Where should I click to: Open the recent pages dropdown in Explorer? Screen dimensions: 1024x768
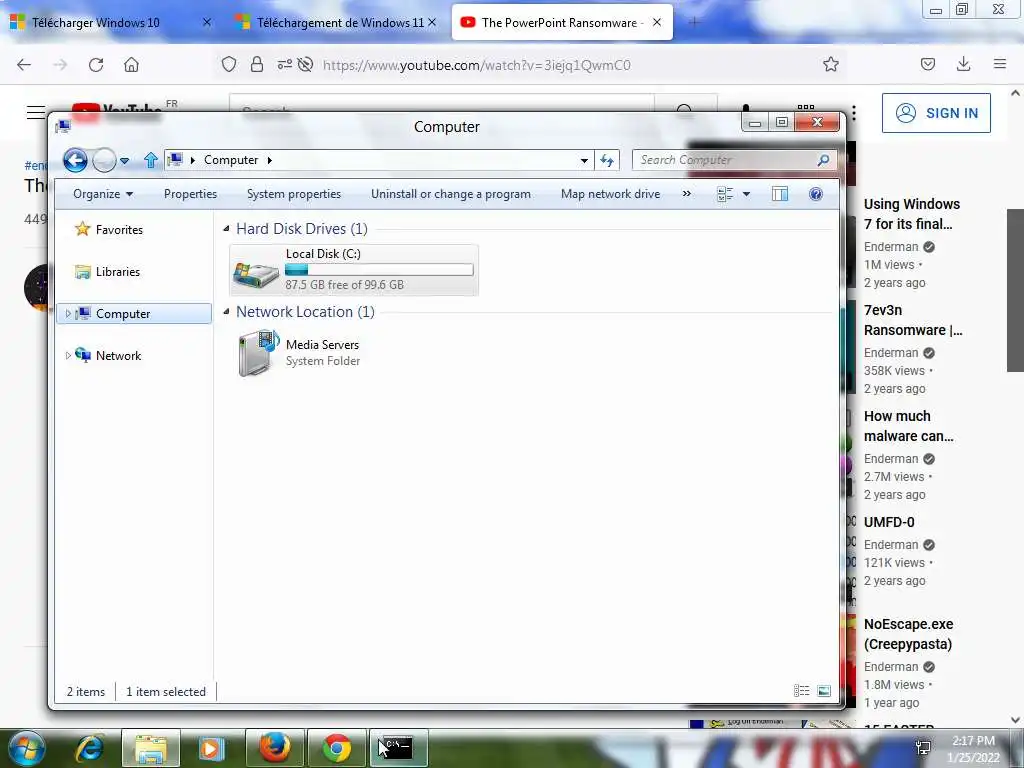125,161
